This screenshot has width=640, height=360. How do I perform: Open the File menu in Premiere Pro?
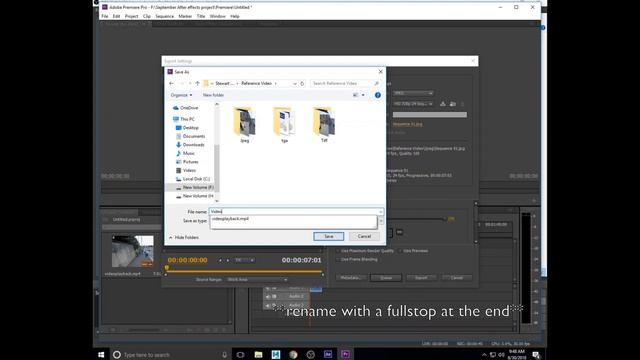pos(105,16)
